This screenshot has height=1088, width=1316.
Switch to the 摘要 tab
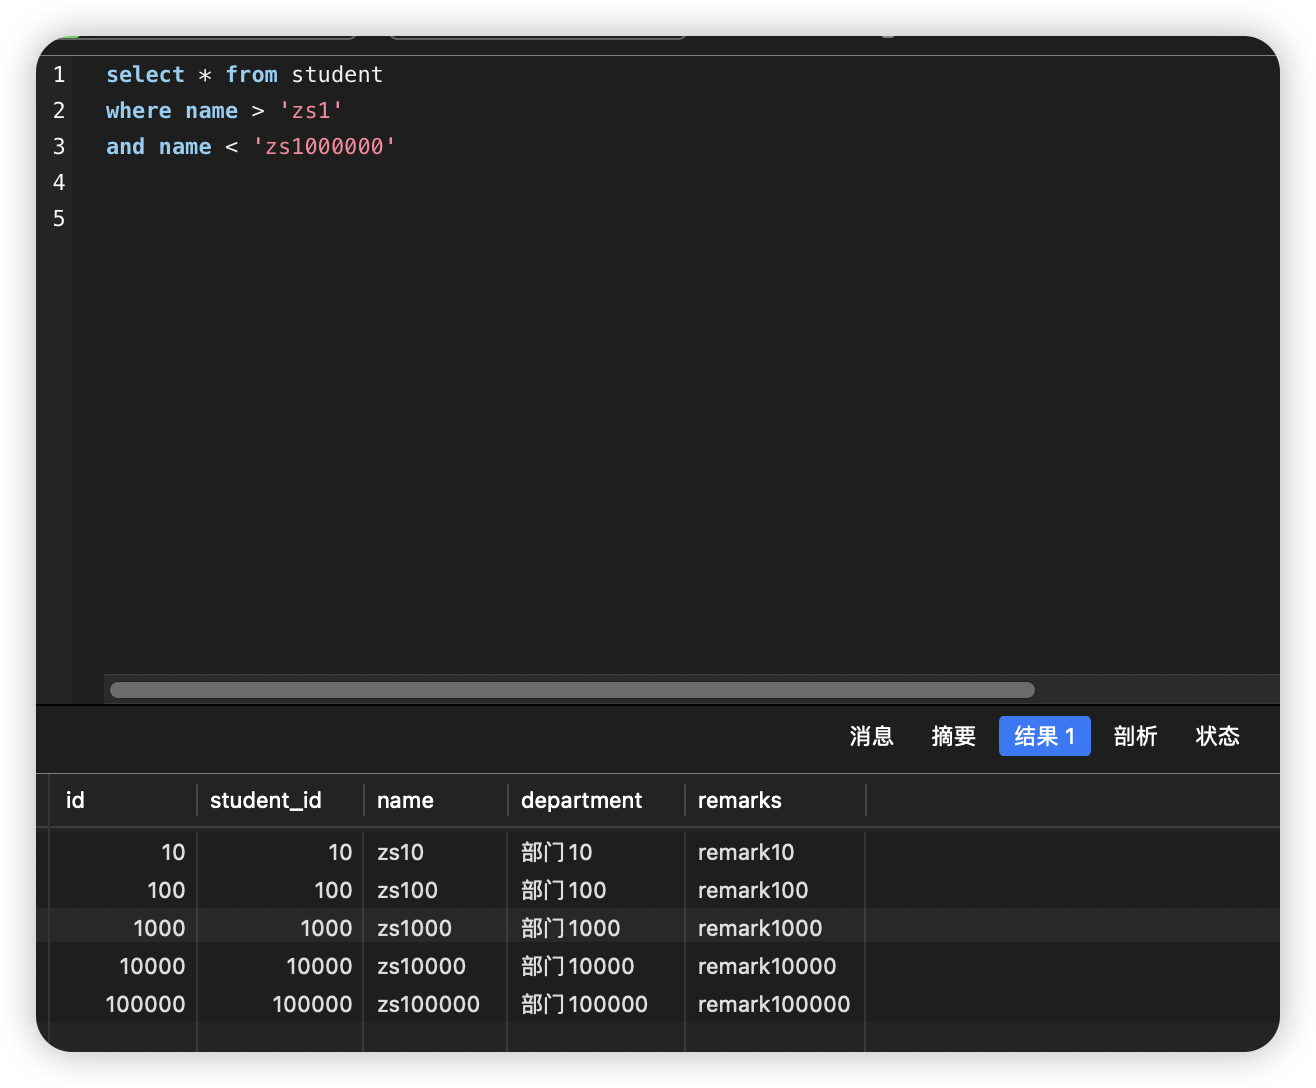coord(953,736)
